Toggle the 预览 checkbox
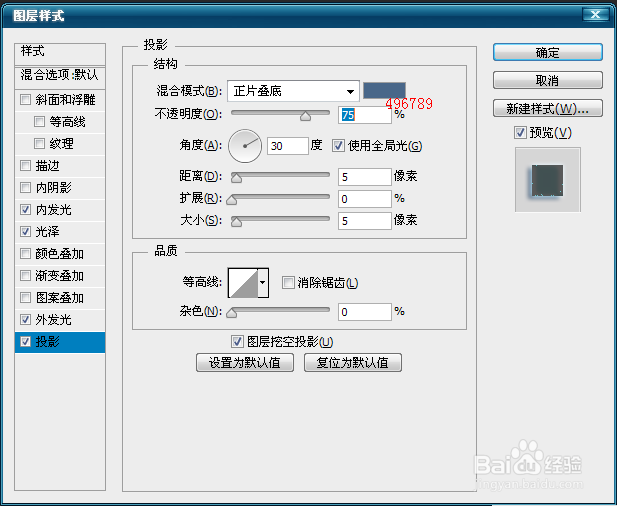Image resolution: width=617 pixels, height=506 pixels. [520, 133]
